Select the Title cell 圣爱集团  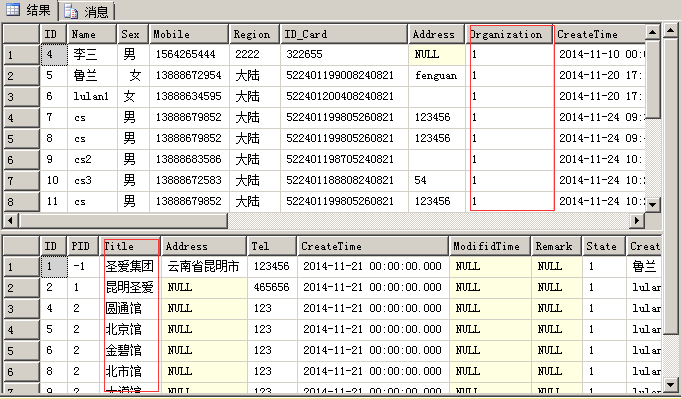tap(130, 266)
